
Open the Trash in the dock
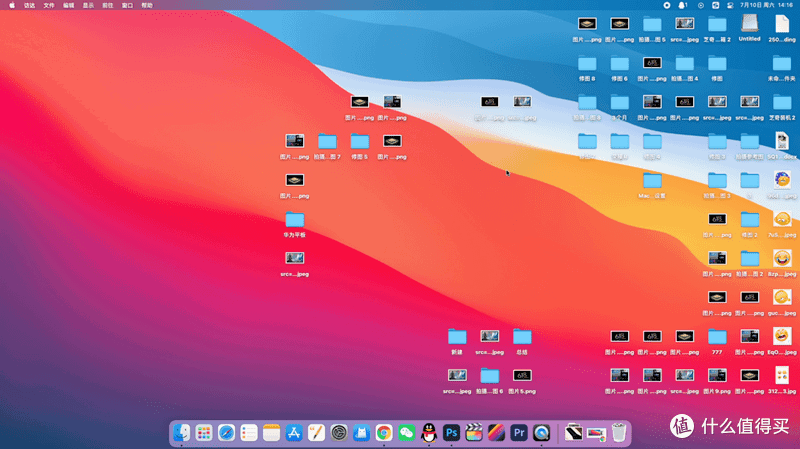(619, 433)
